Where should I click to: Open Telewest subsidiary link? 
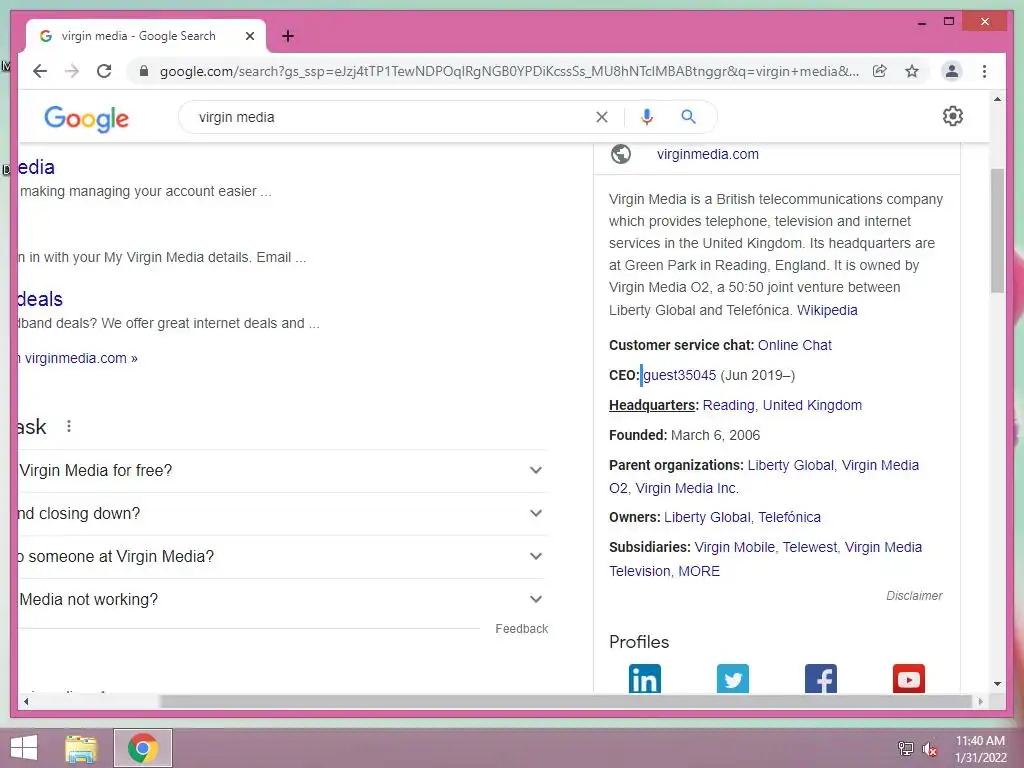tap(810, 547)
